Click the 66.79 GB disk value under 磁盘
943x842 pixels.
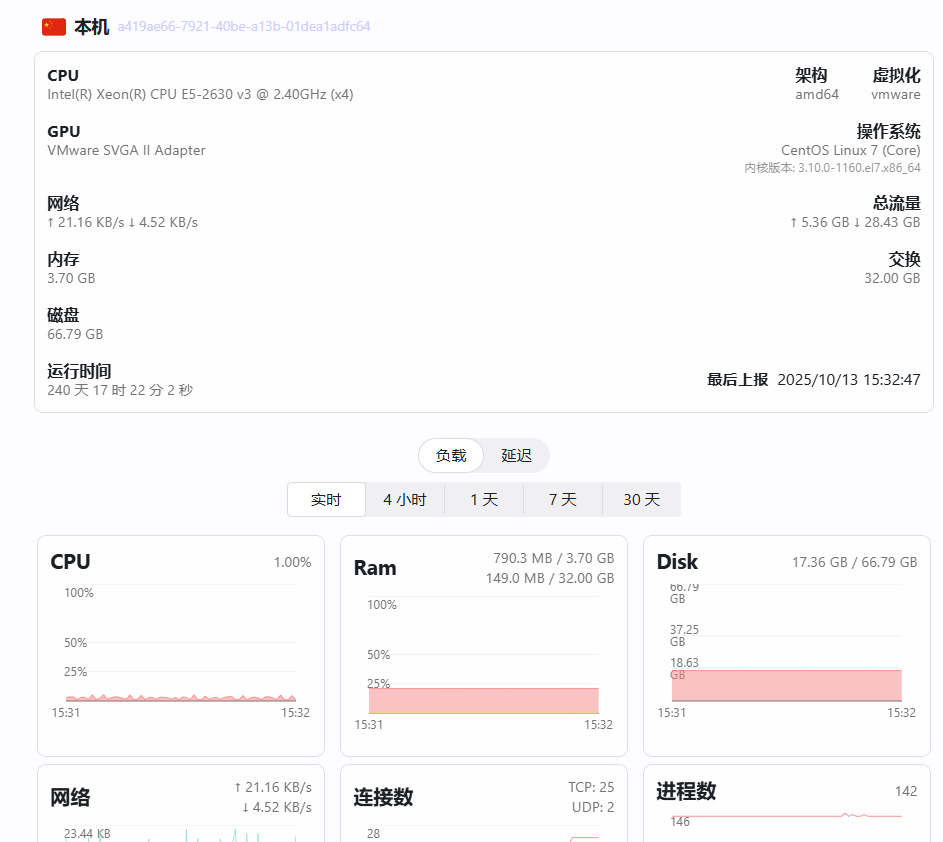(x=75, y=334)
